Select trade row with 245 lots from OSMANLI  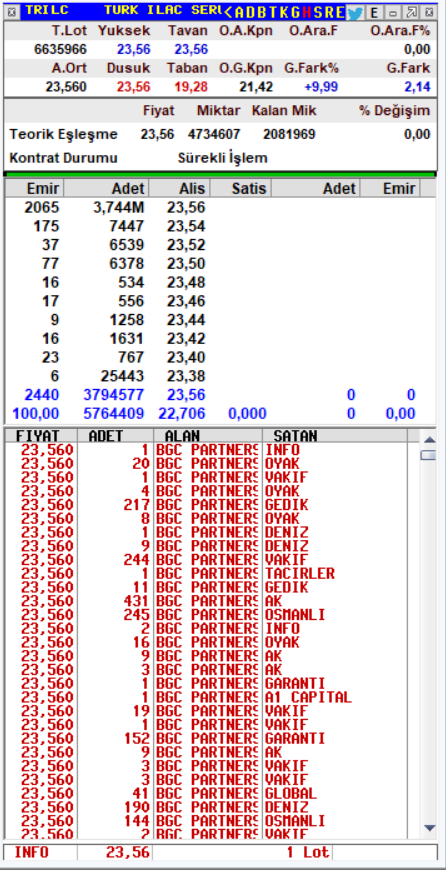tap(206, 615)
